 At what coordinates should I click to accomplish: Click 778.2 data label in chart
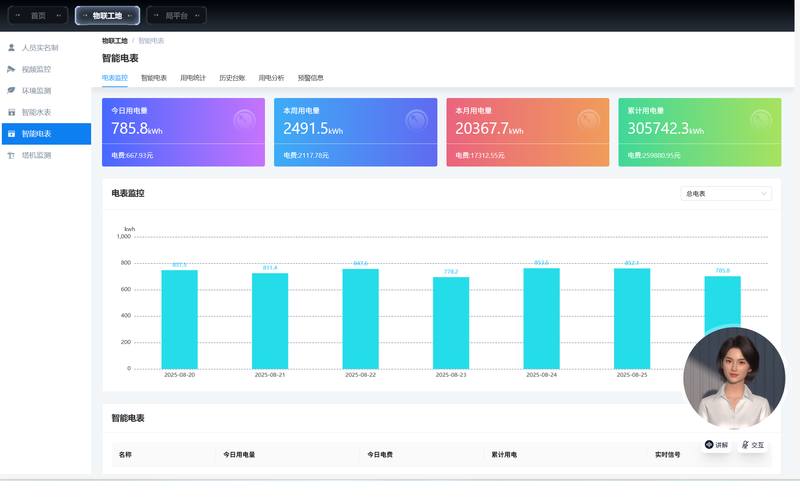pos(451,272)
